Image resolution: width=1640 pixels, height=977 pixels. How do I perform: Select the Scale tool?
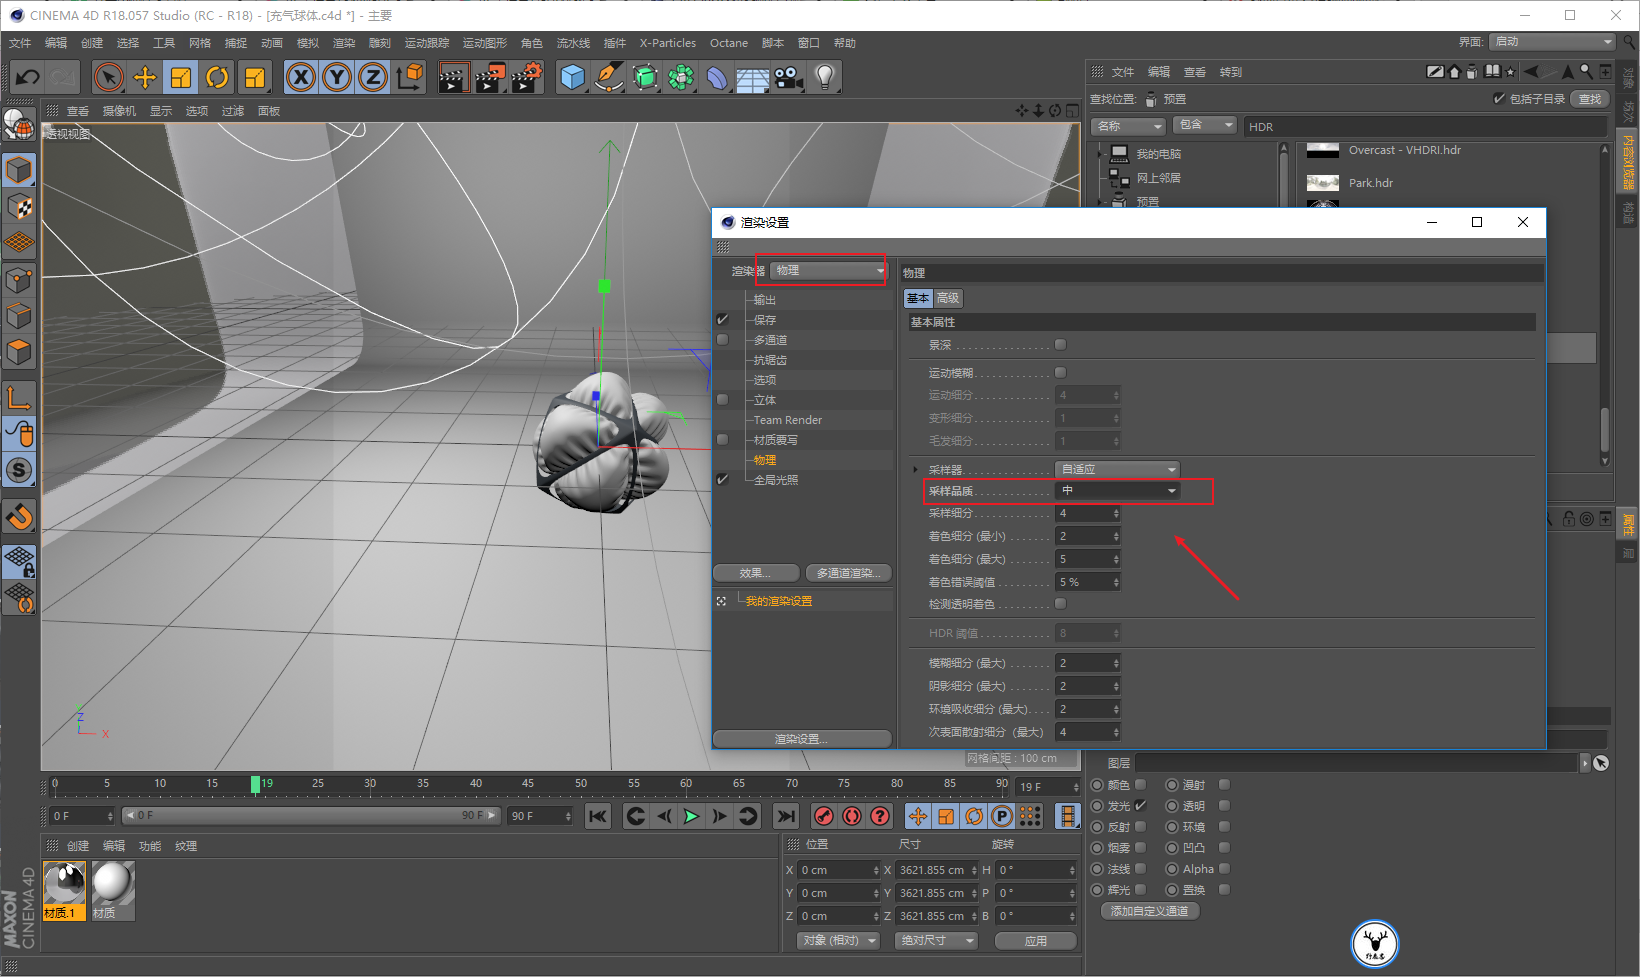pyautogui.click(x=181, y=77)
